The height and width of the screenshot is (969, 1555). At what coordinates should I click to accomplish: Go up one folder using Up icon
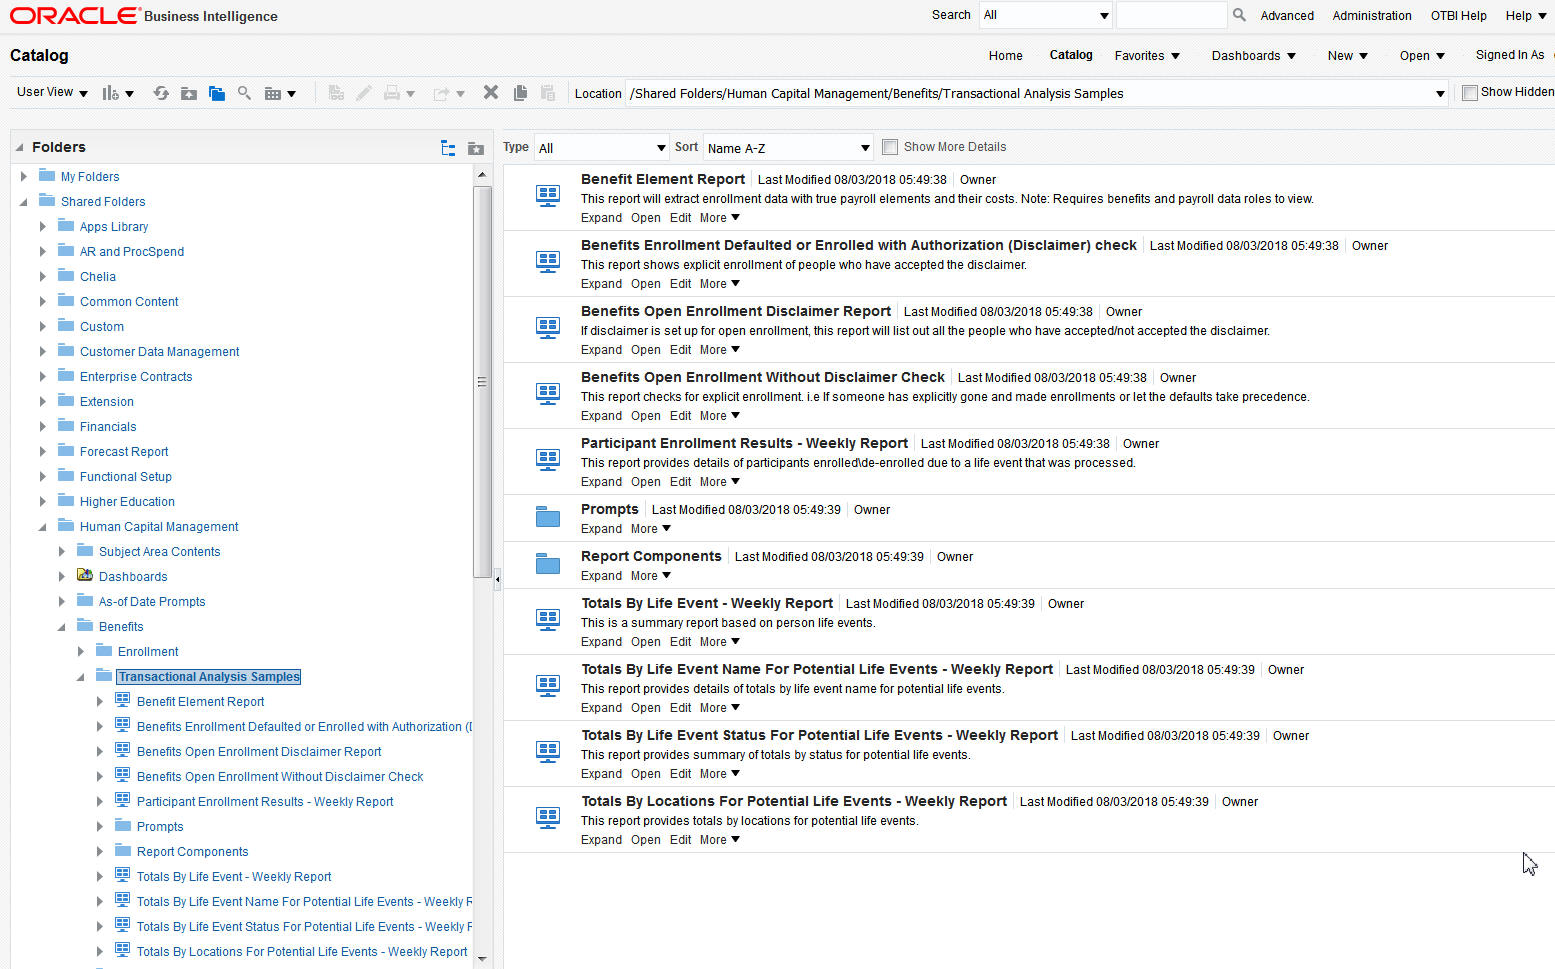pos(189,93)
